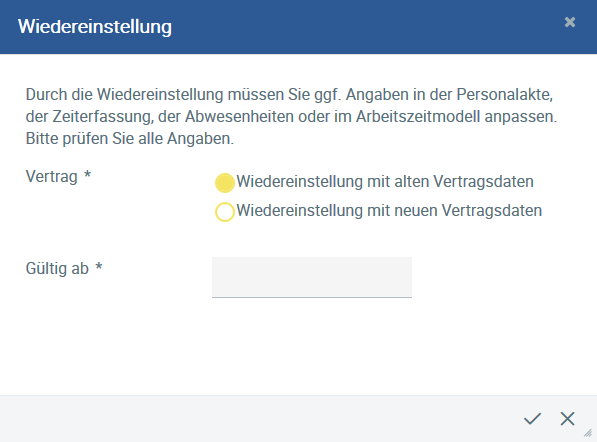Click the blue title bar of the dialog
This screenshot has height=442, width=597.
(298, 27)
